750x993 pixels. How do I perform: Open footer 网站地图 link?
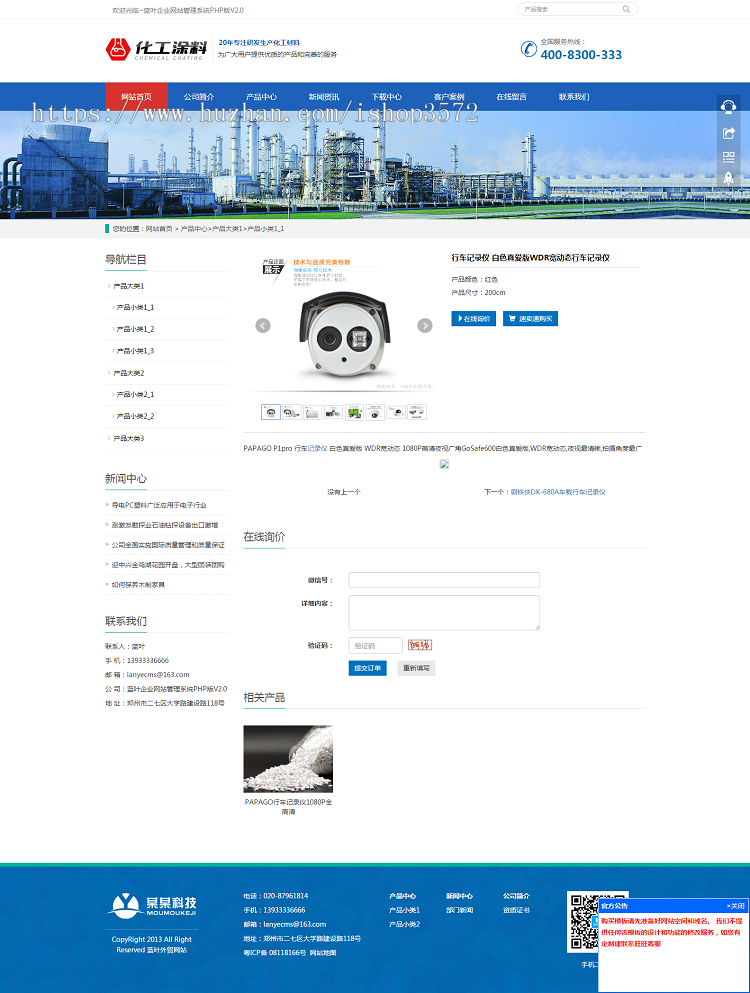(323, 952)
